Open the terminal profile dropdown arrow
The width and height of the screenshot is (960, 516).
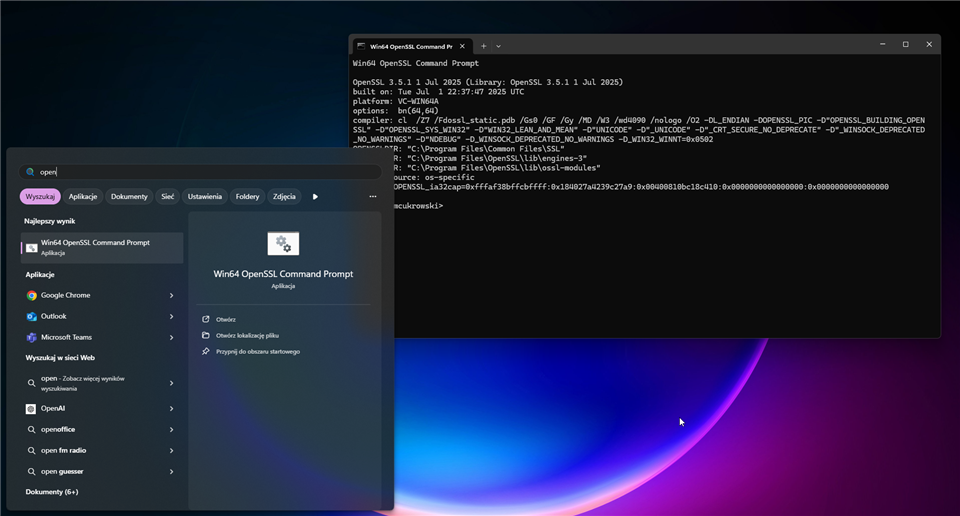coord(498,47)
